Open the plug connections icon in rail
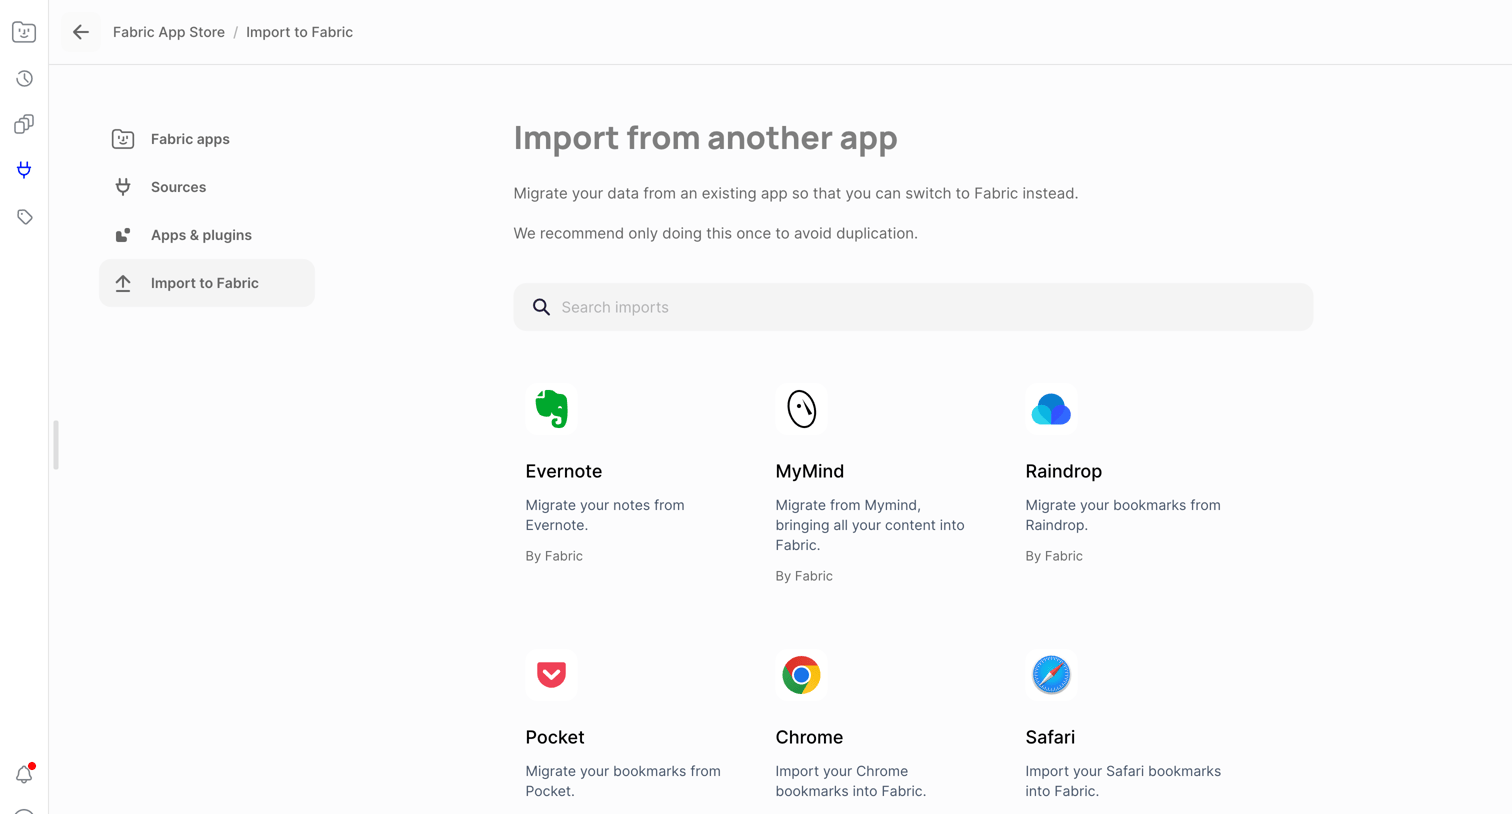1512x814 pixels. 24,170
